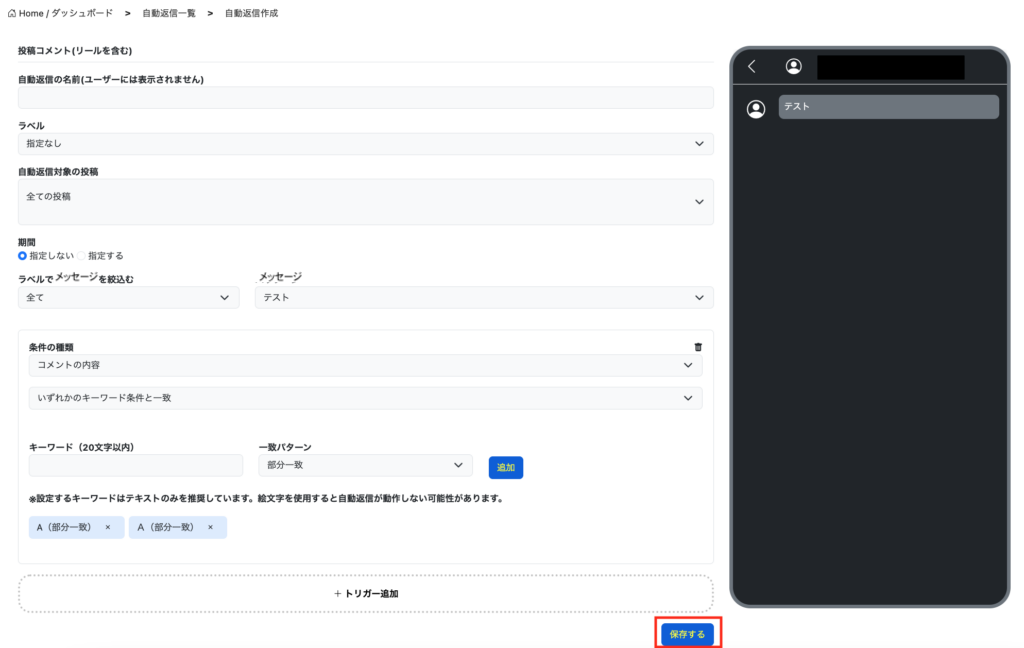The width and height of the screenshot is (1024, 648).
Task: Click the ＋トリガー追加 button
Action: coord(365,593)
